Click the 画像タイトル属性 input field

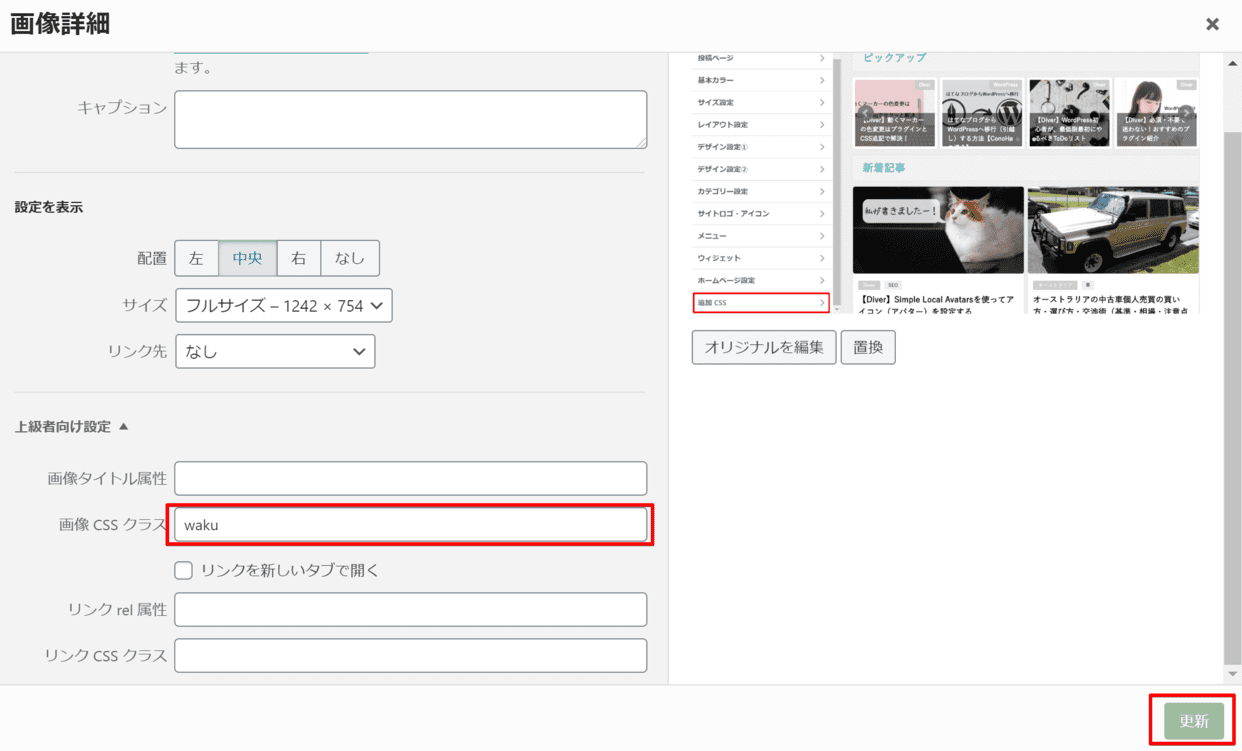[x=410, y=479]
